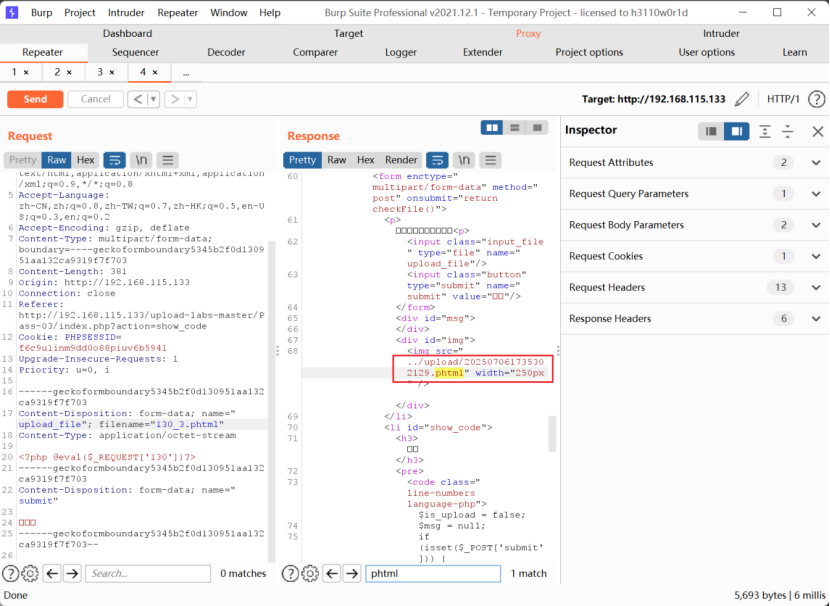
Task: Close Repeater tab 3
Action: 112,73
